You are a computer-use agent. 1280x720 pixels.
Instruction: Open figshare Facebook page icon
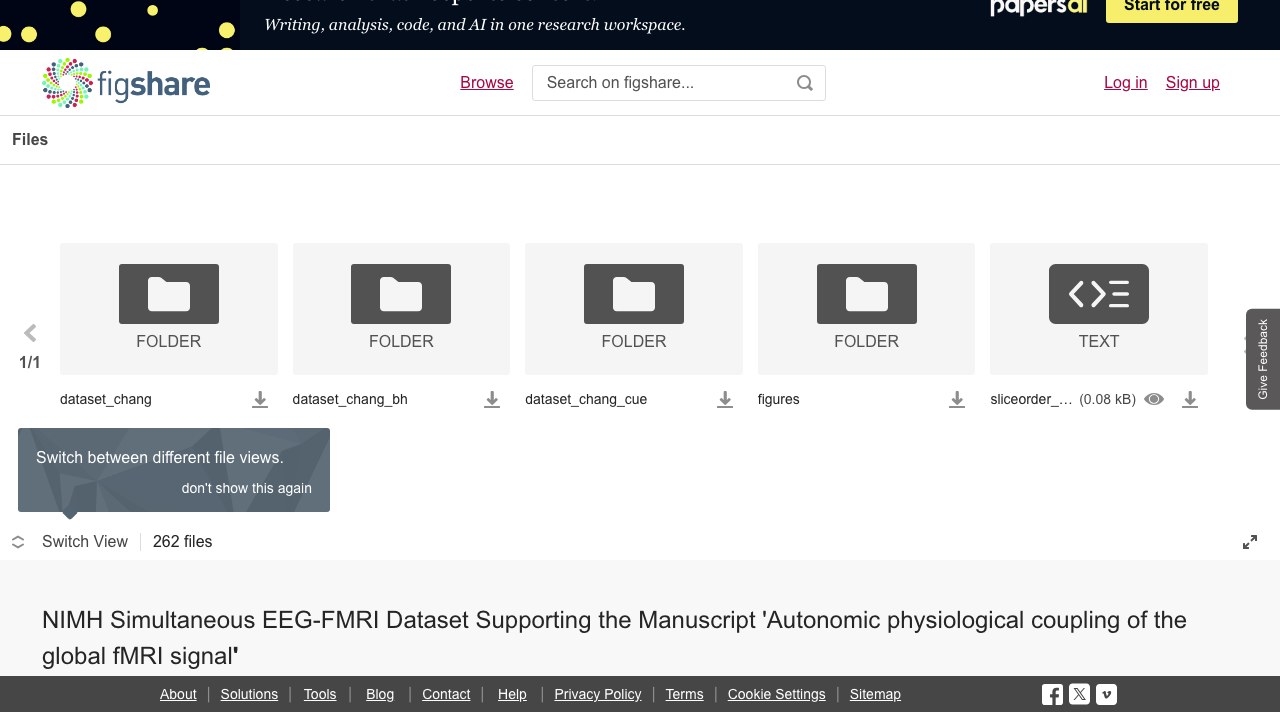coord(1052,694)
